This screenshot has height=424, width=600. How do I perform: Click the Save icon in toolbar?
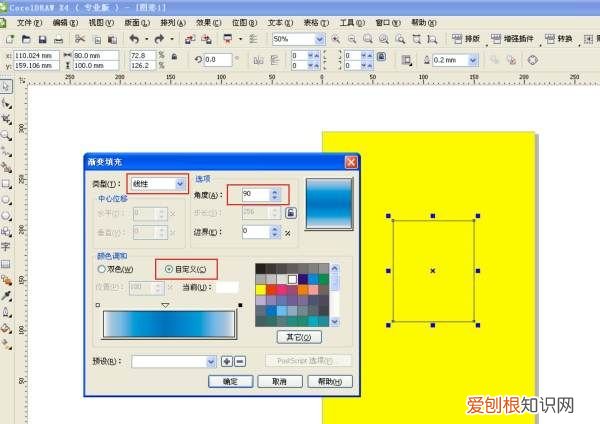[x=42, y=39]
